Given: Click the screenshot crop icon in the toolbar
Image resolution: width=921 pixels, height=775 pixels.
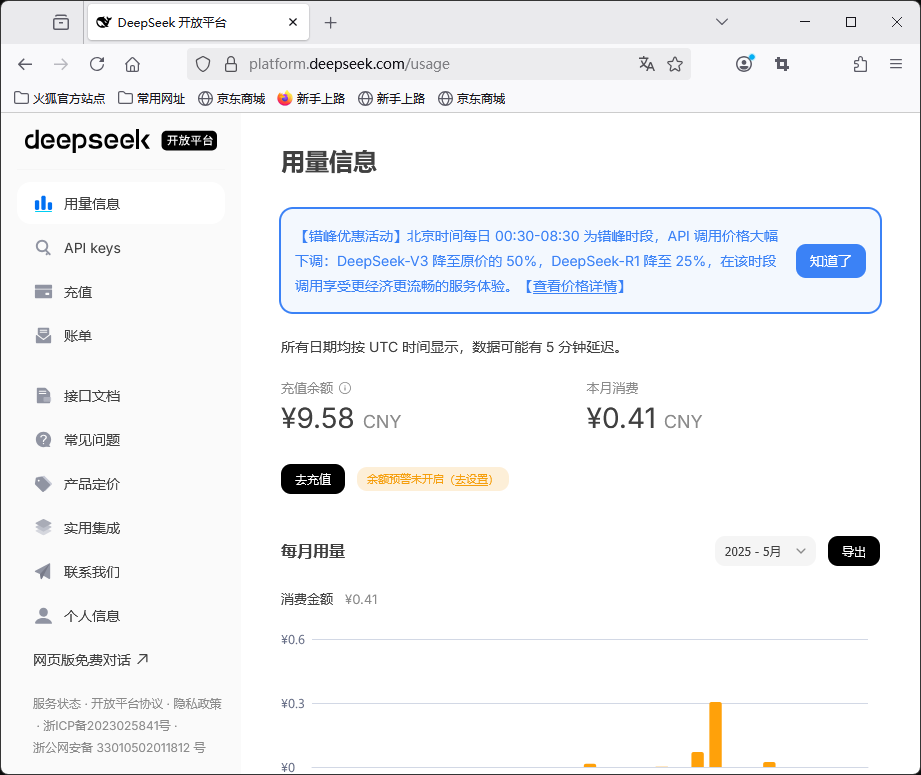Looking at the screenshot, I should click(782, 64).
